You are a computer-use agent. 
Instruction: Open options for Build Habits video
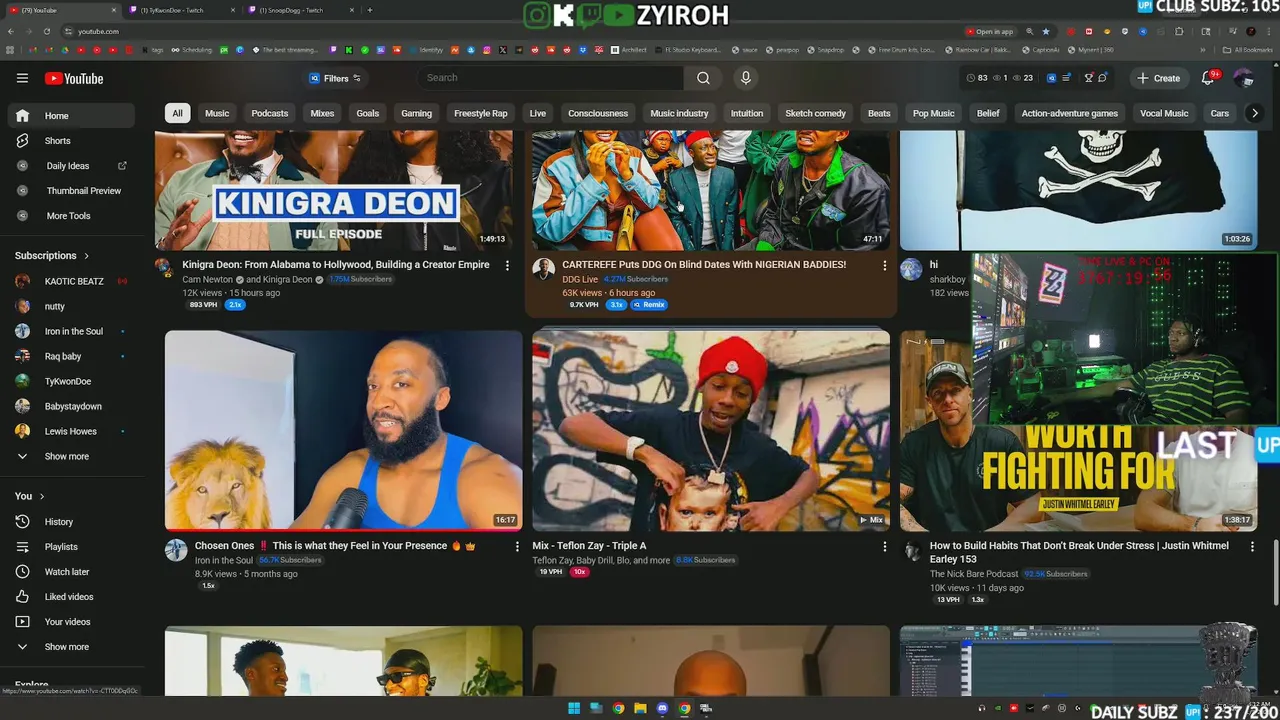point(1252,546)
